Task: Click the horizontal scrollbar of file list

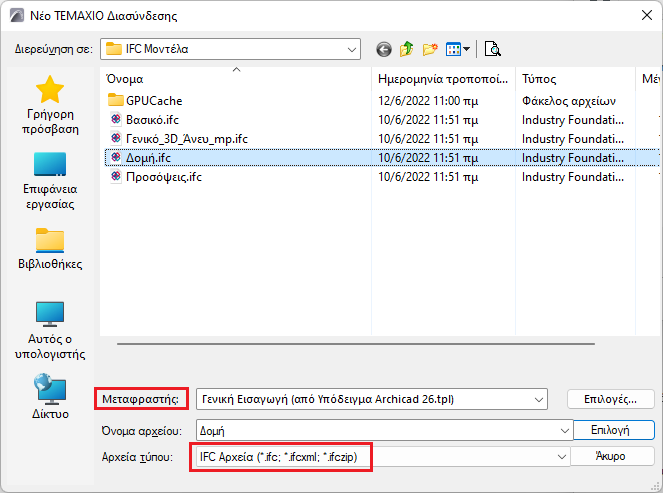Action: click(356, 344)
